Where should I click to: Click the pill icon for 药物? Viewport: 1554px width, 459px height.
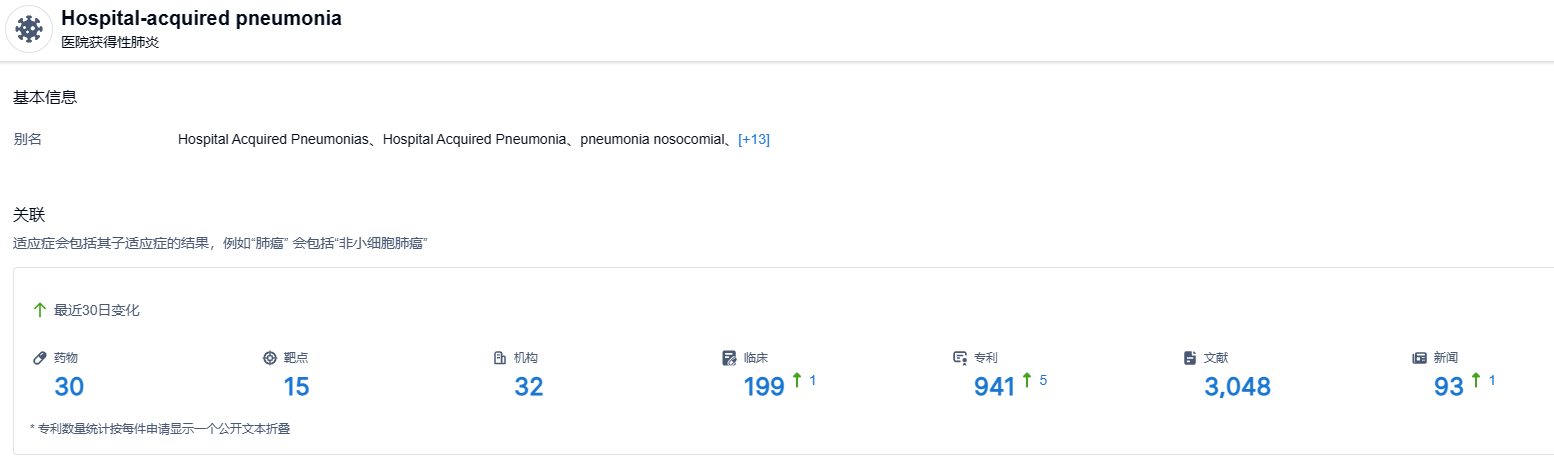(40, 358)
